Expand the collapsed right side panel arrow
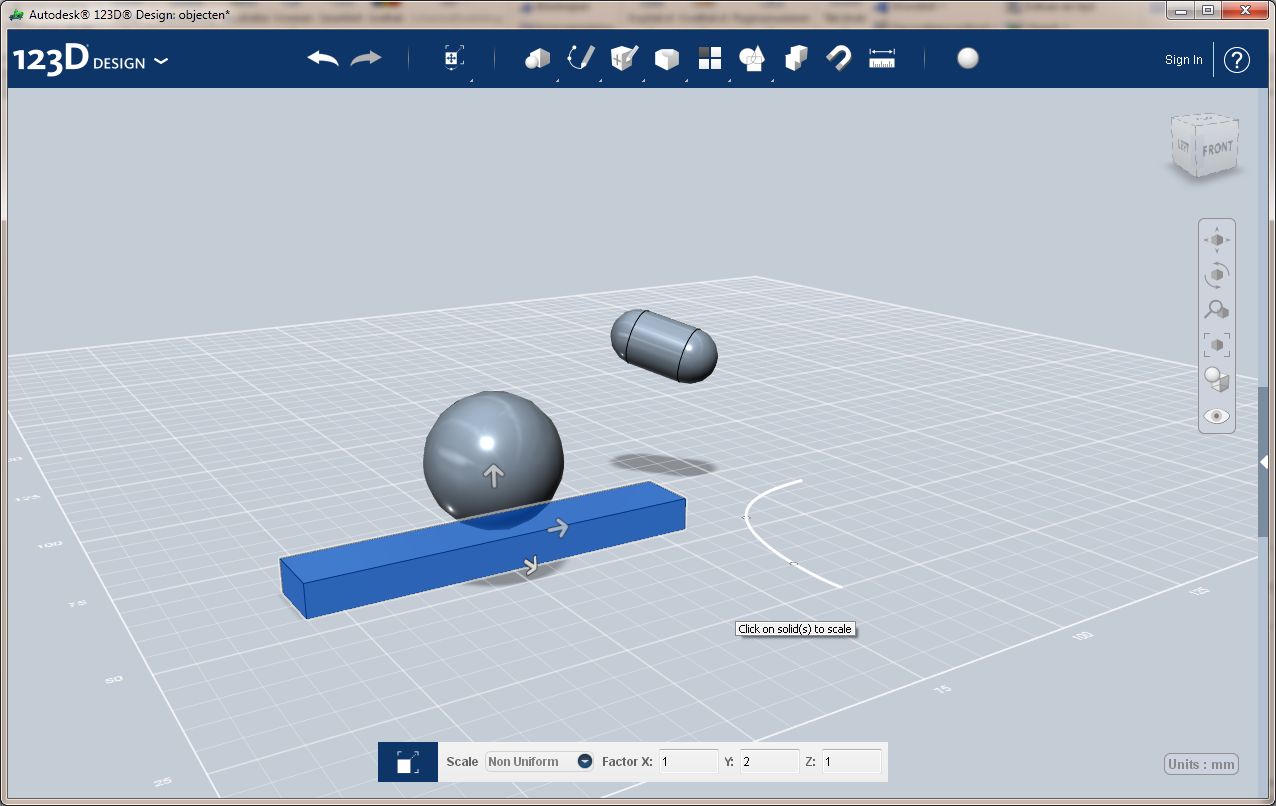The height and width of the screenshot is (806, 1276). click(1264, 460)
